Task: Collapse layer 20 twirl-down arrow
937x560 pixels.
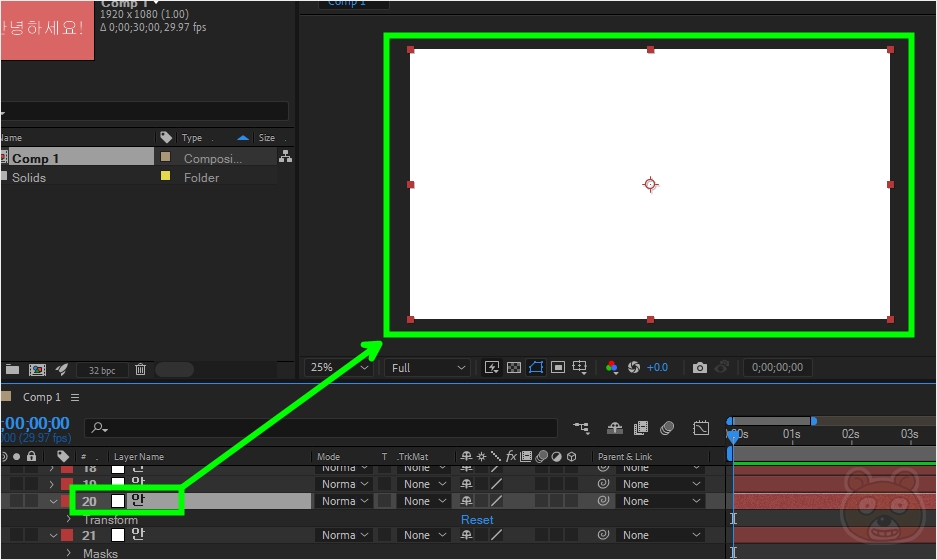Action: [53, 501]
